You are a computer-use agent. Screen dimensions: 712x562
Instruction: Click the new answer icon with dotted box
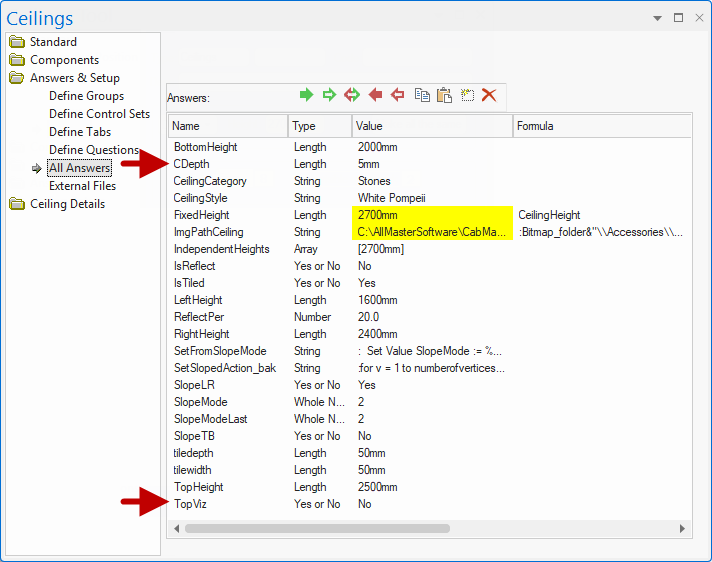pyautogui.click(x=467, y=95)
